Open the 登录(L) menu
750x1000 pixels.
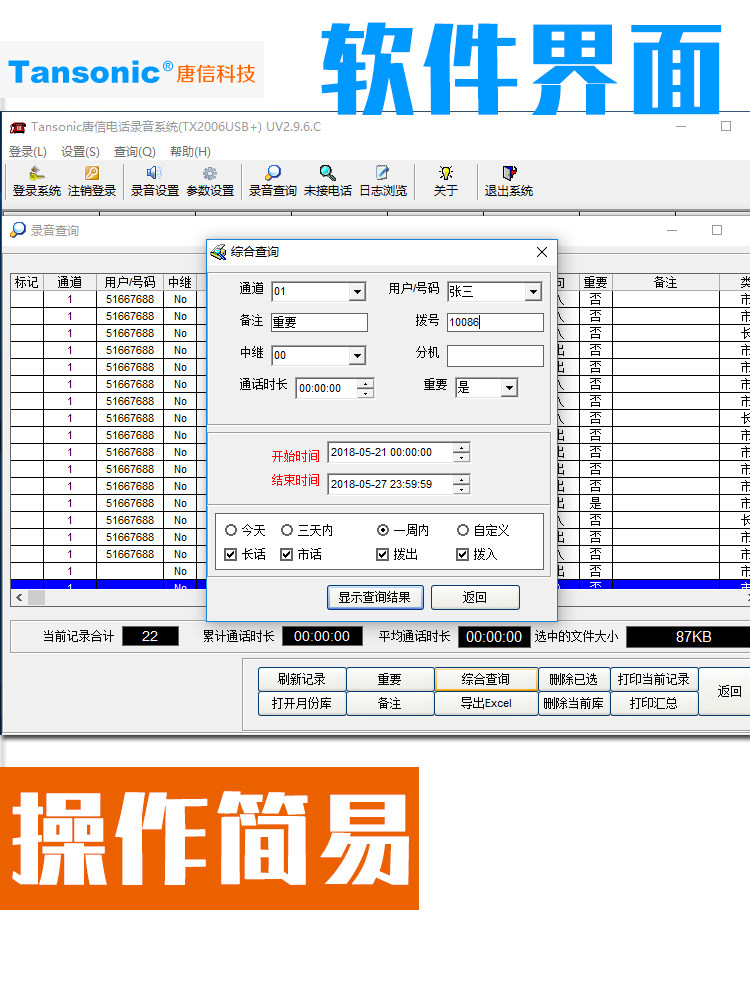(x=28, y=152)
